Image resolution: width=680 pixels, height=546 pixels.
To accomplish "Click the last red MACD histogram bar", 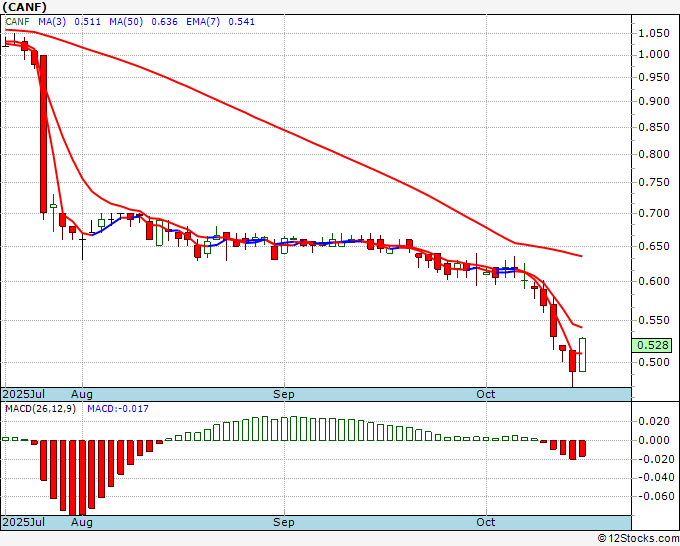I will (x=582, y=448).
